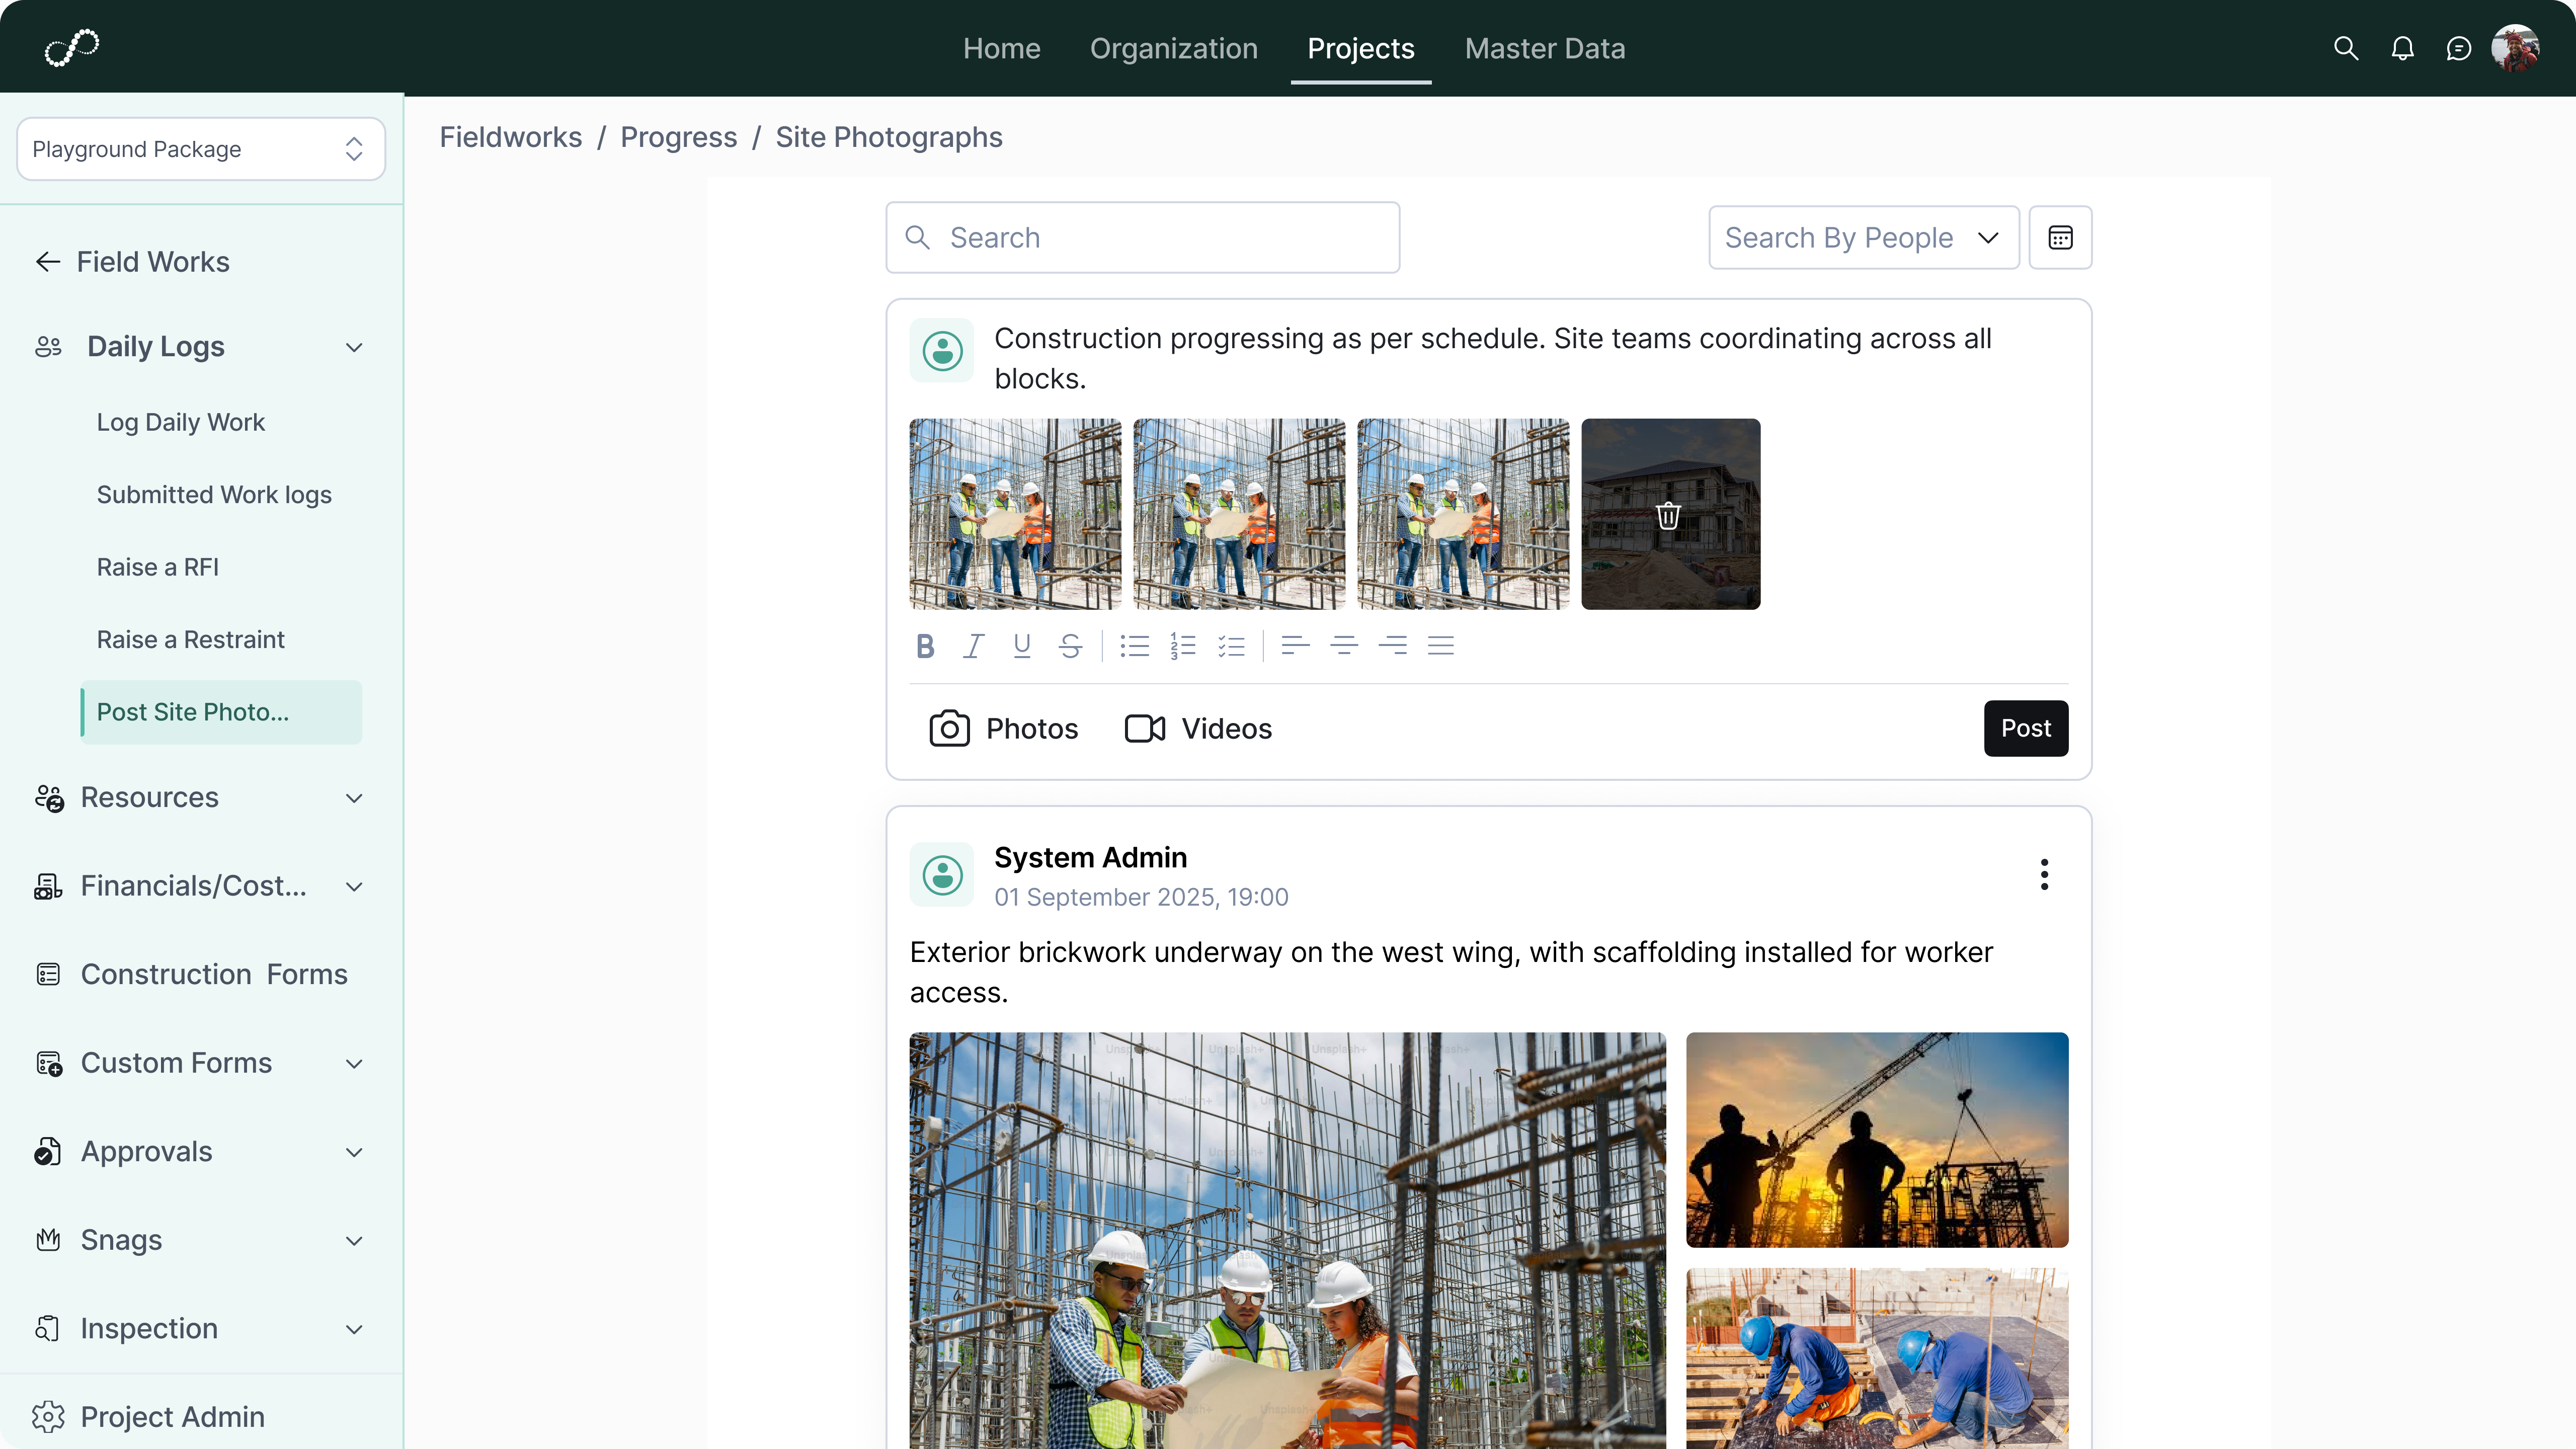Select Post Site Photo... item
Image resolution: width=2576 pixels, height=1449 pixels.
coord(221,712)
